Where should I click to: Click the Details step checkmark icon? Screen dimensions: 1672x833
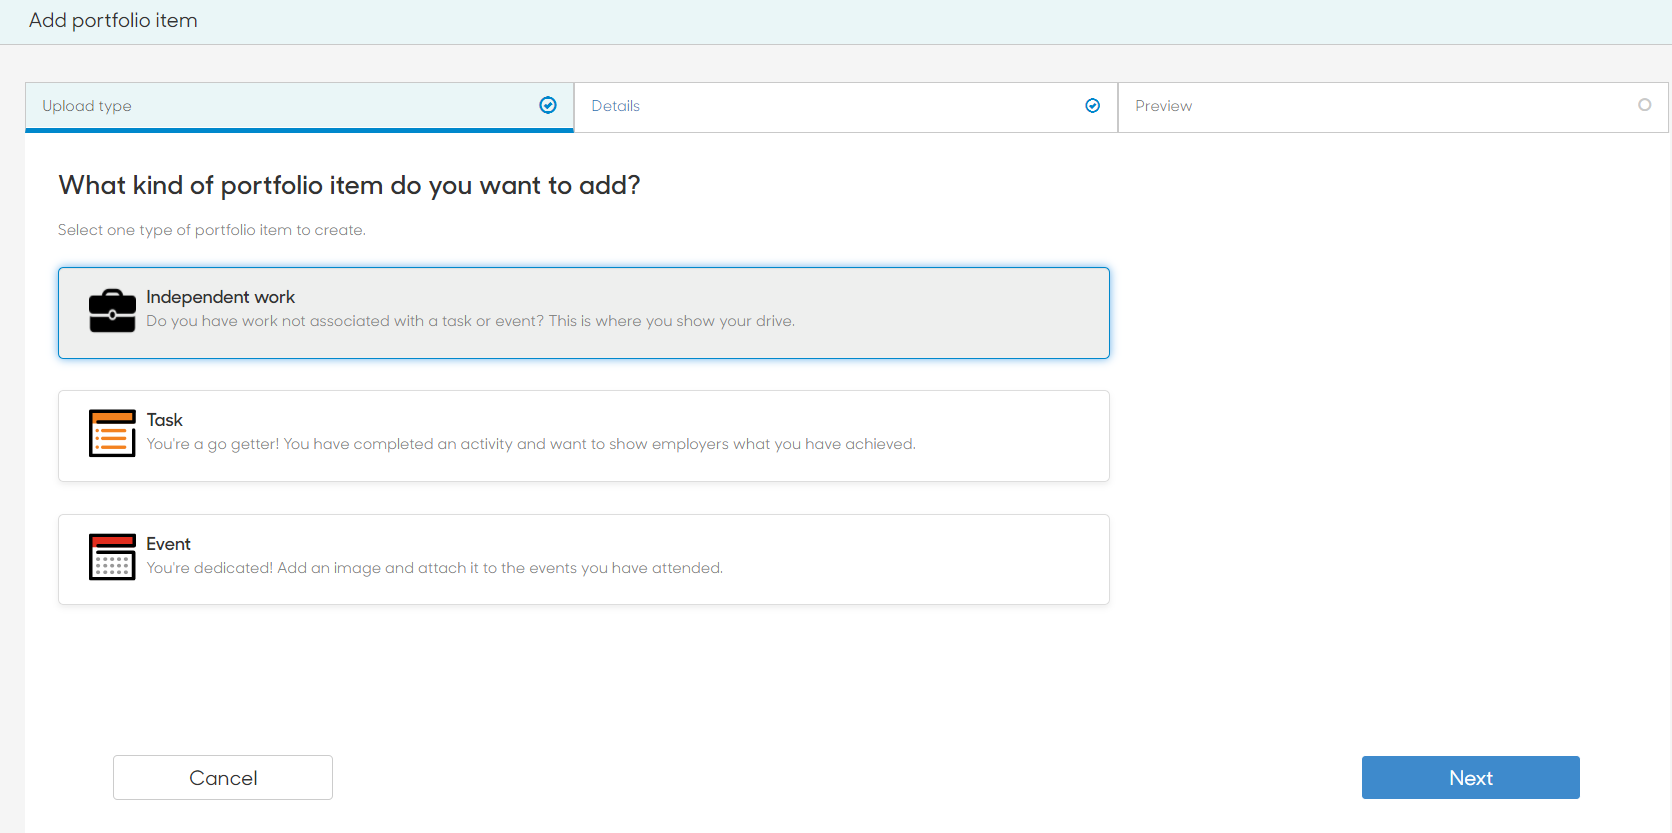tap(1093, 105)
